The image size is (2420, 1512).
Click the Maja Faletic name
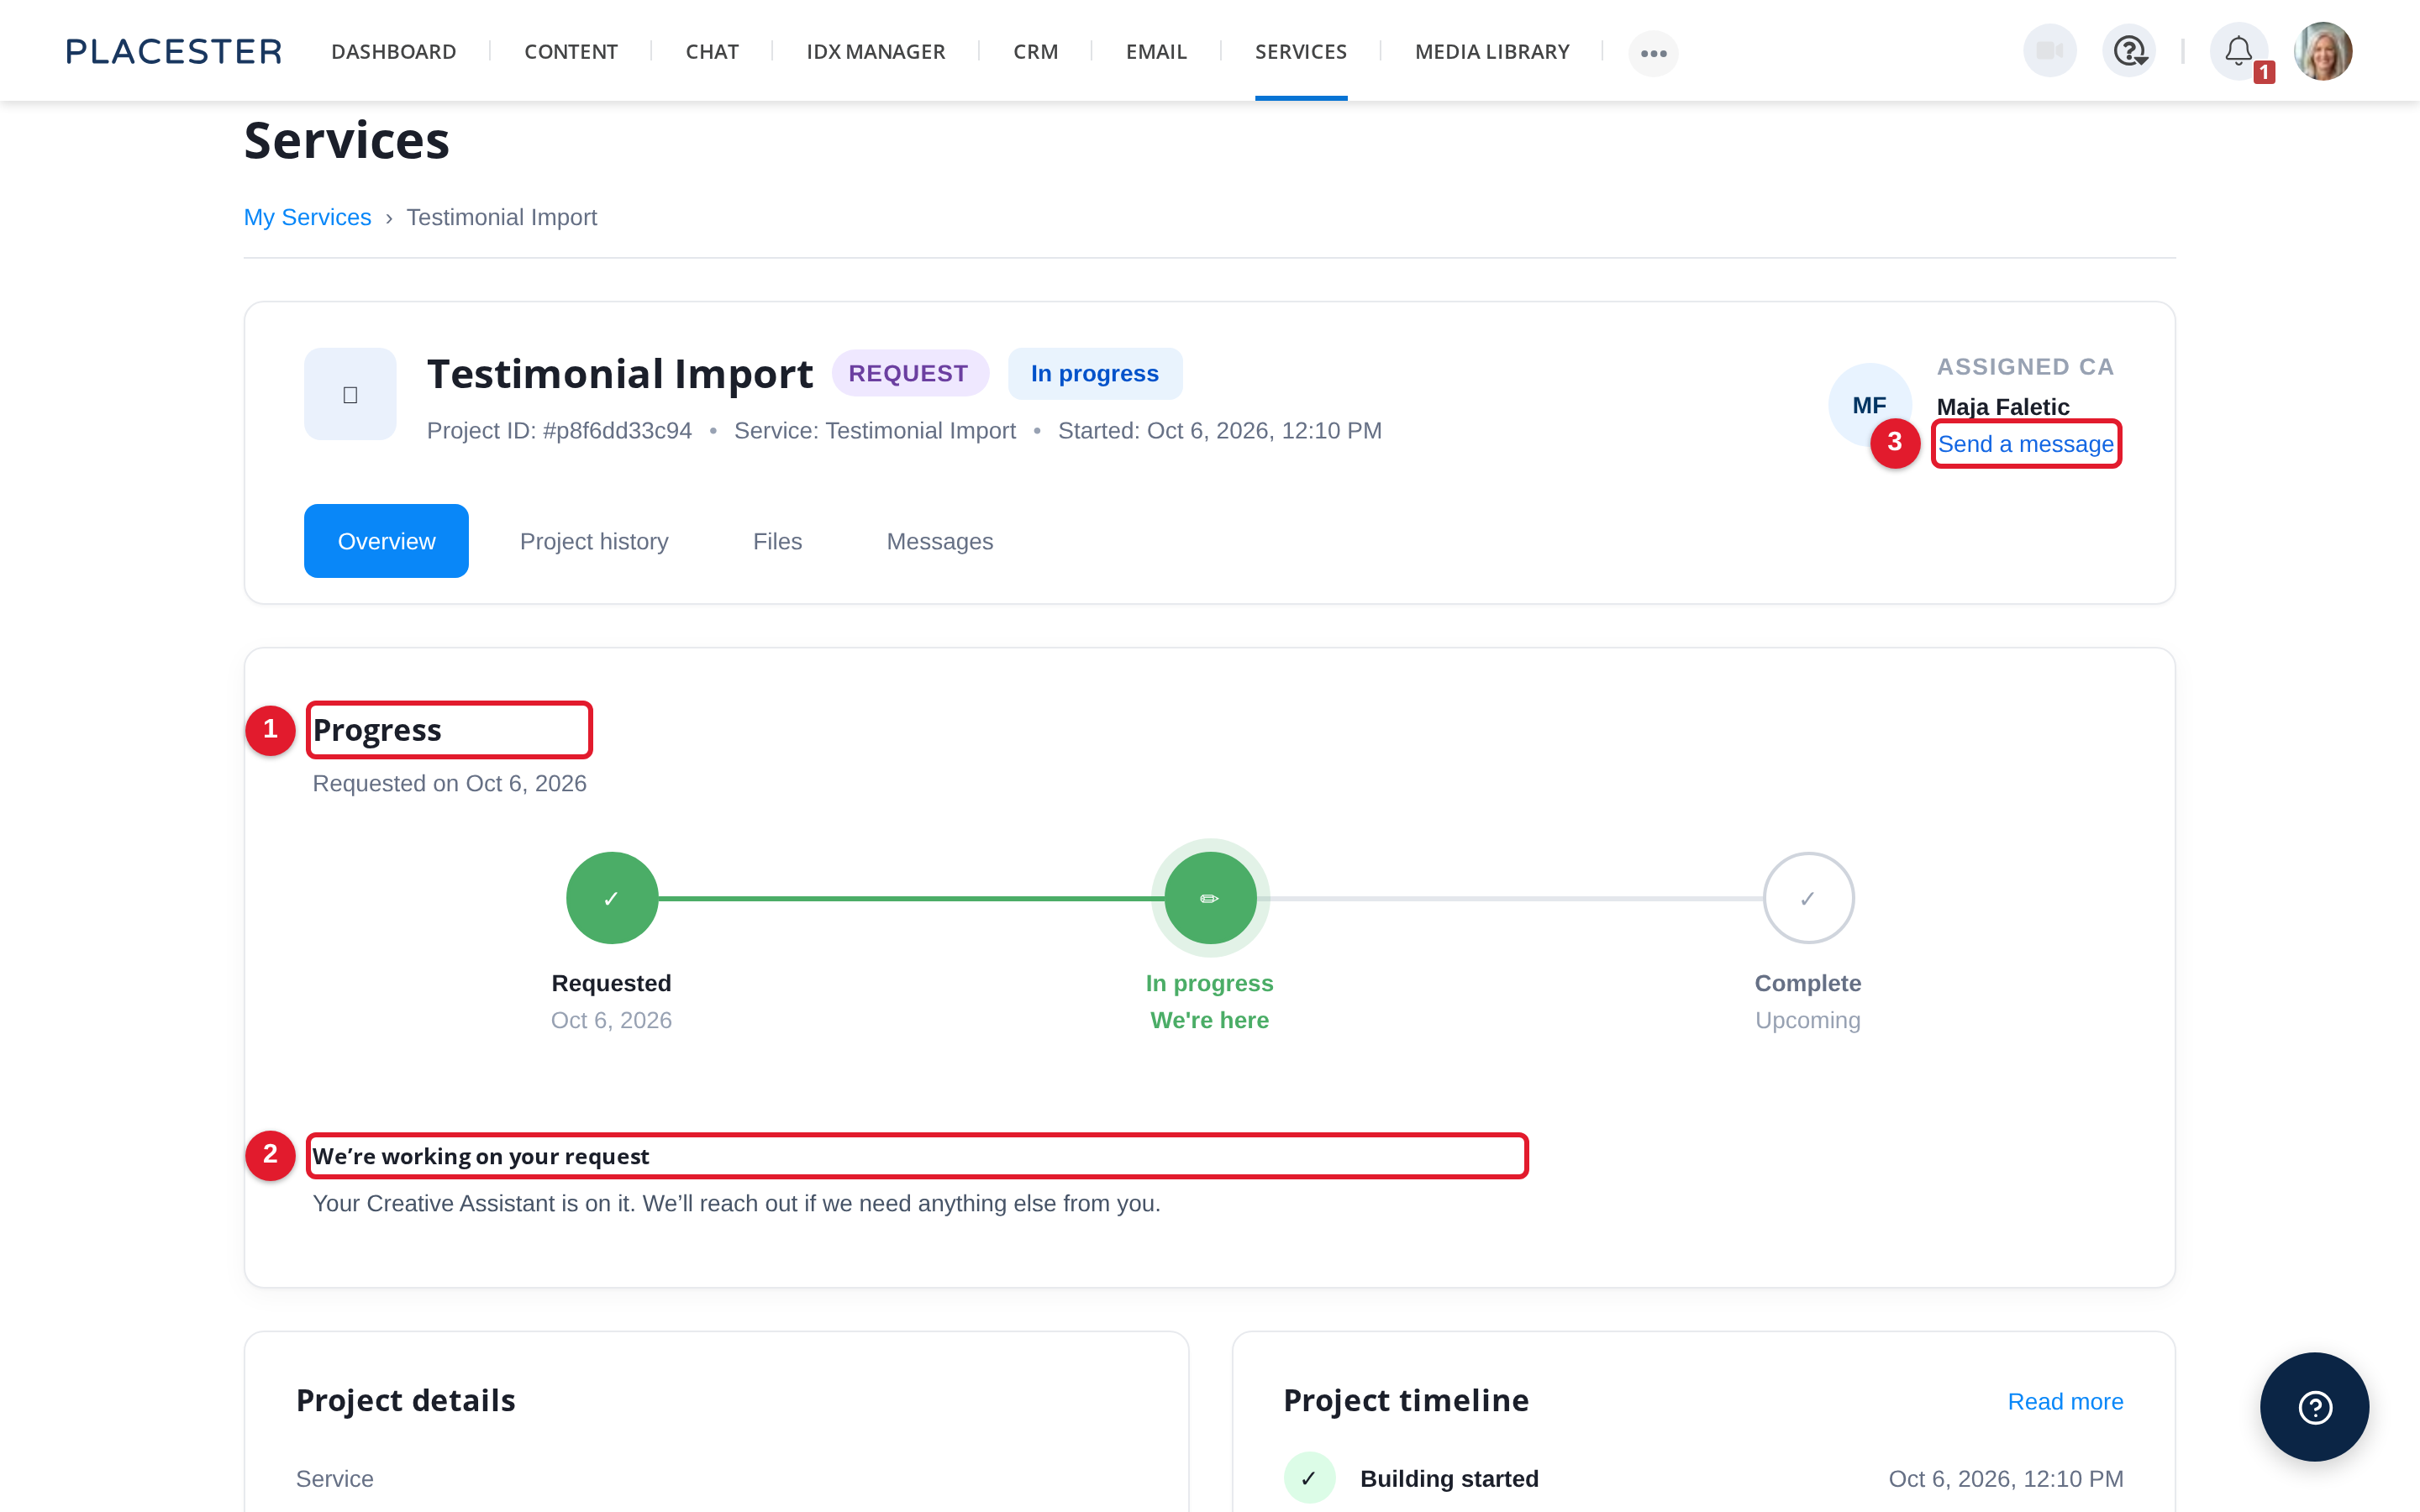click(2003, 407)
